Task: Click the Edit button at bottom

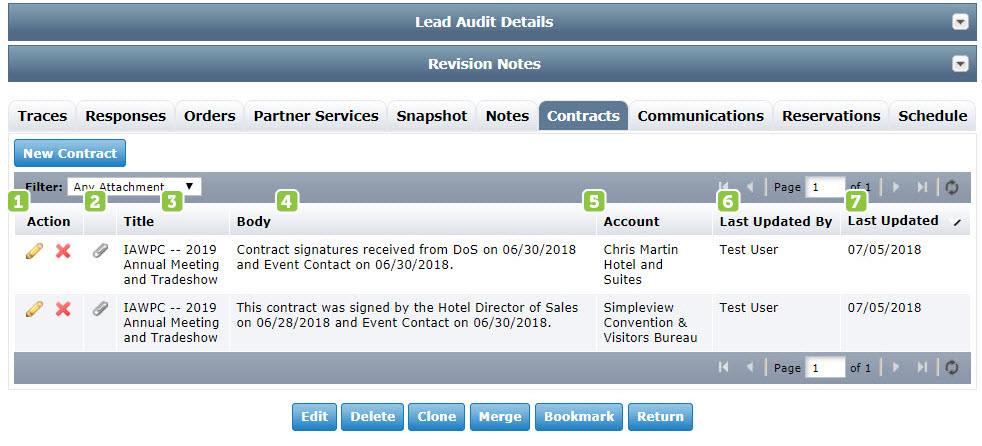Action: coord(314,417)
